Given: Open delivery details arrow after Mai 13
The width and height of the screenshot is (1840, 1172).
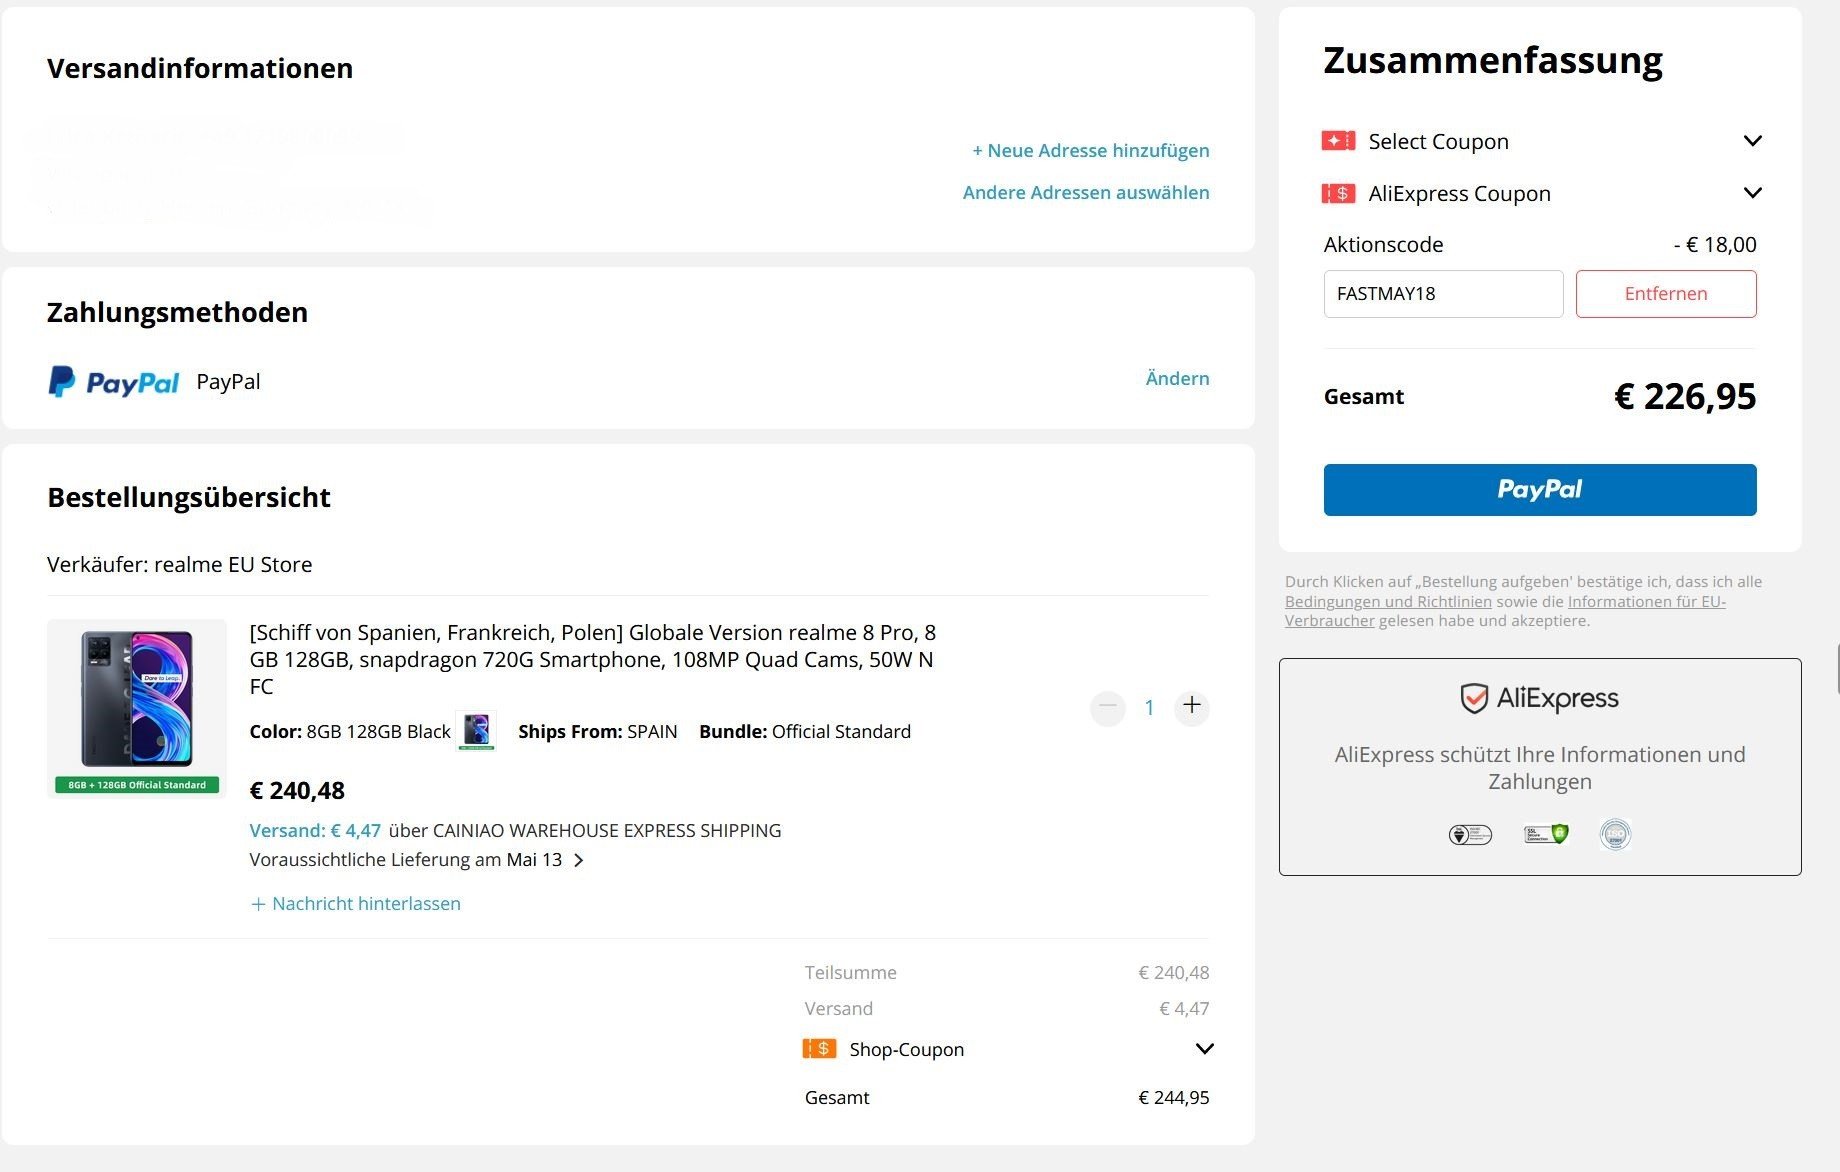Looking at the screenshot, I should coord(578,860).
